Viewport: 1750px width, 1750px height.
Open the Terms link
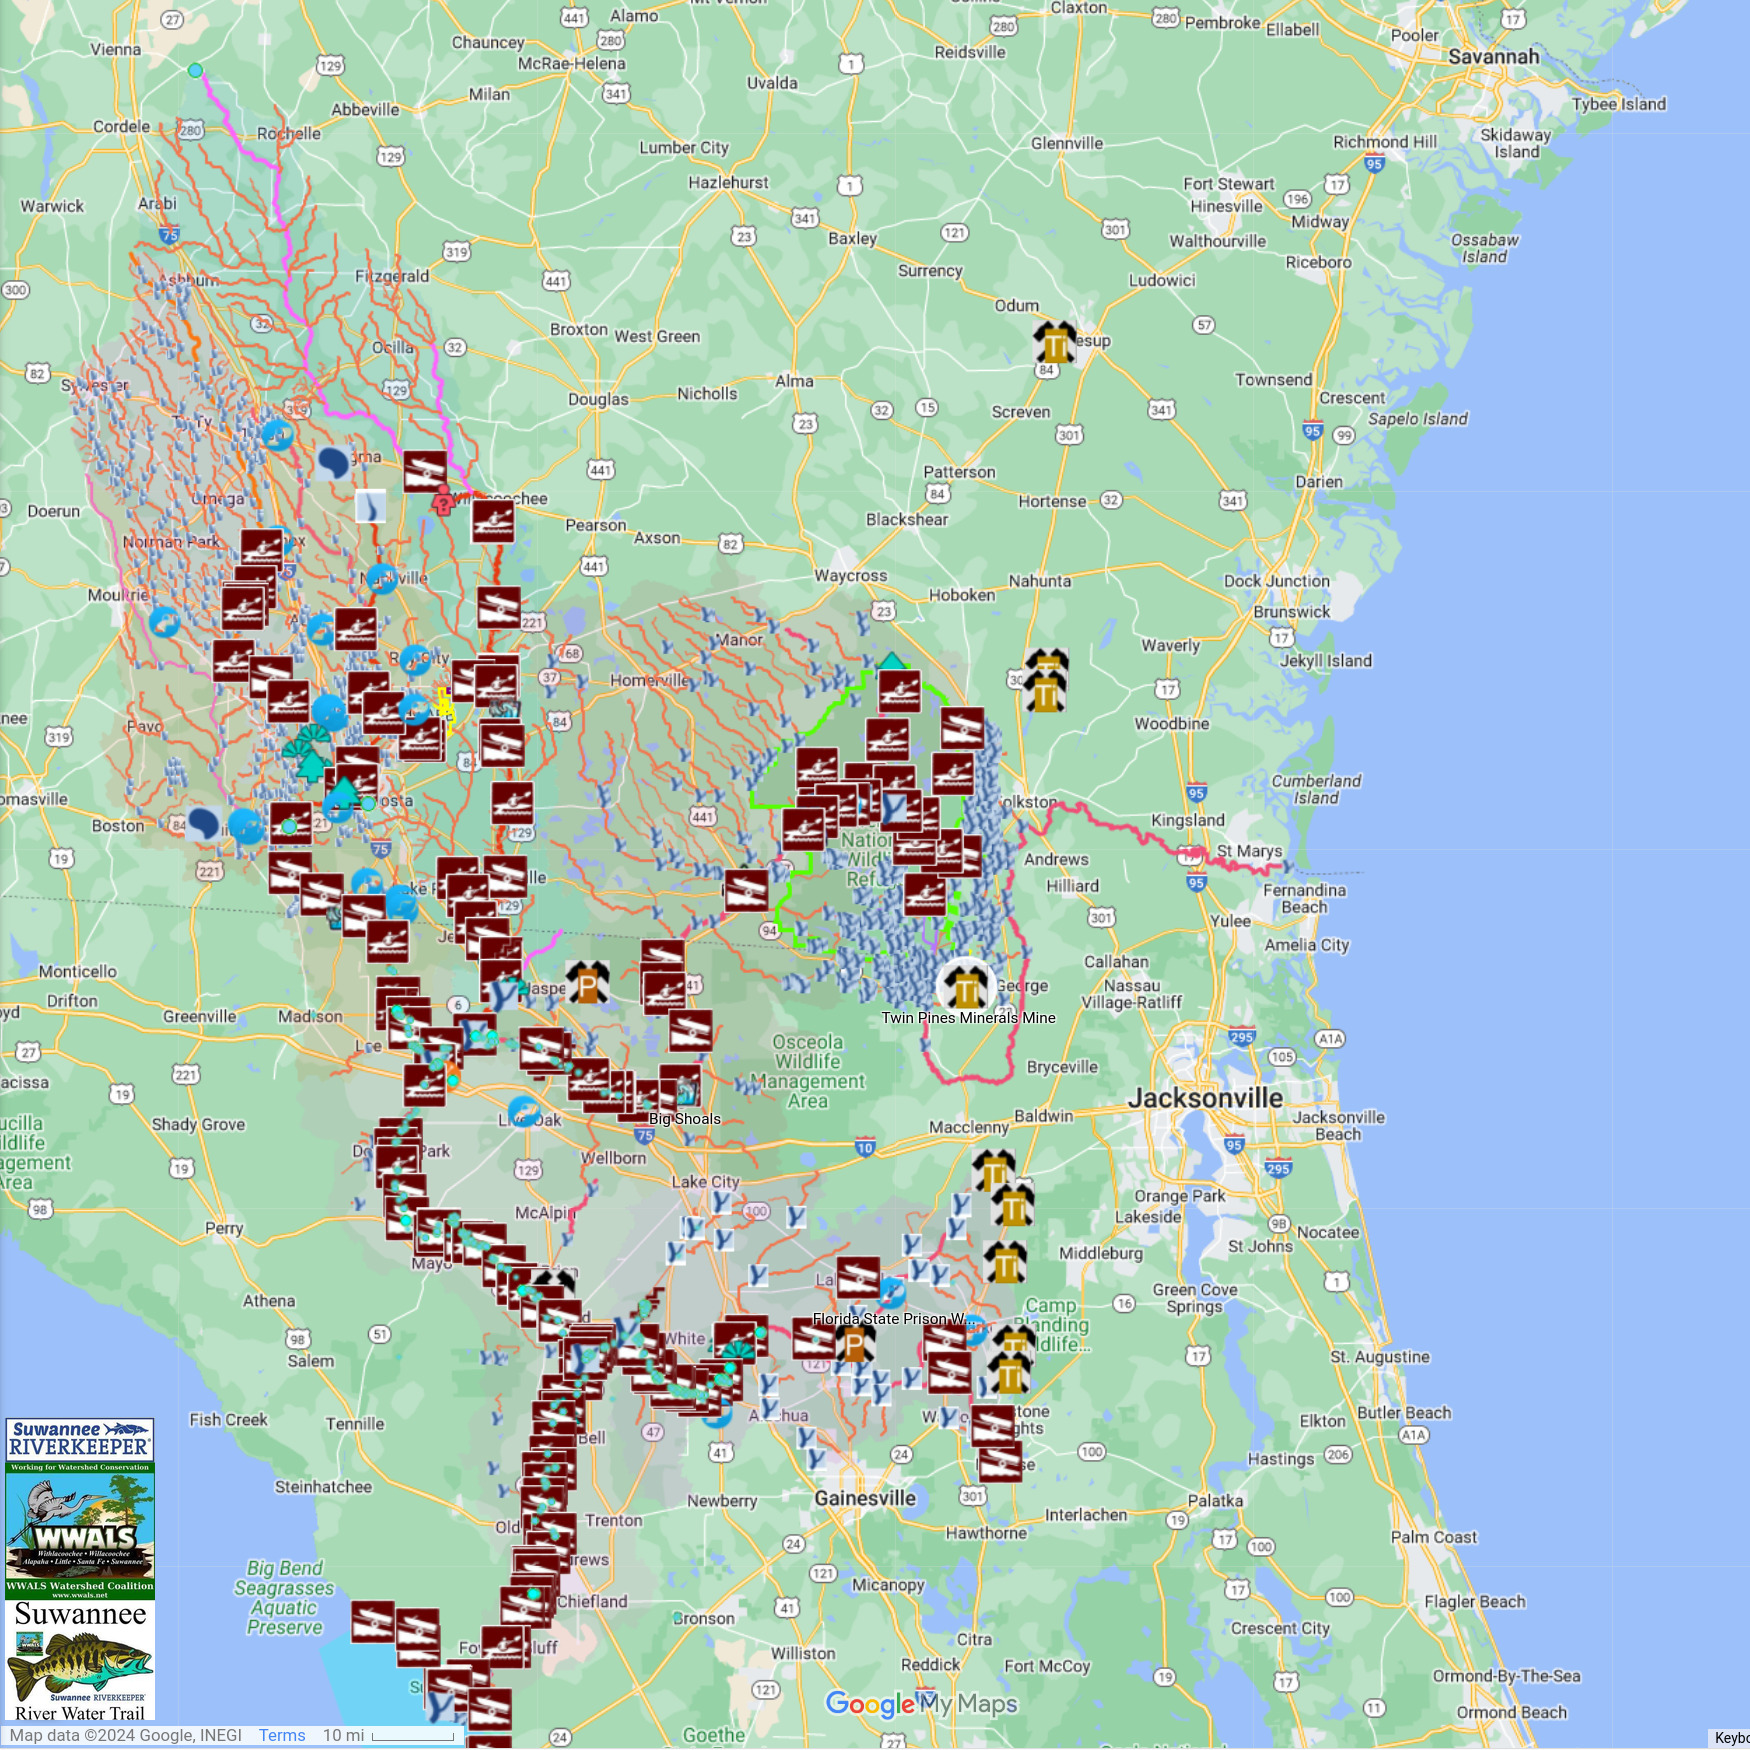pos(282,1735)
